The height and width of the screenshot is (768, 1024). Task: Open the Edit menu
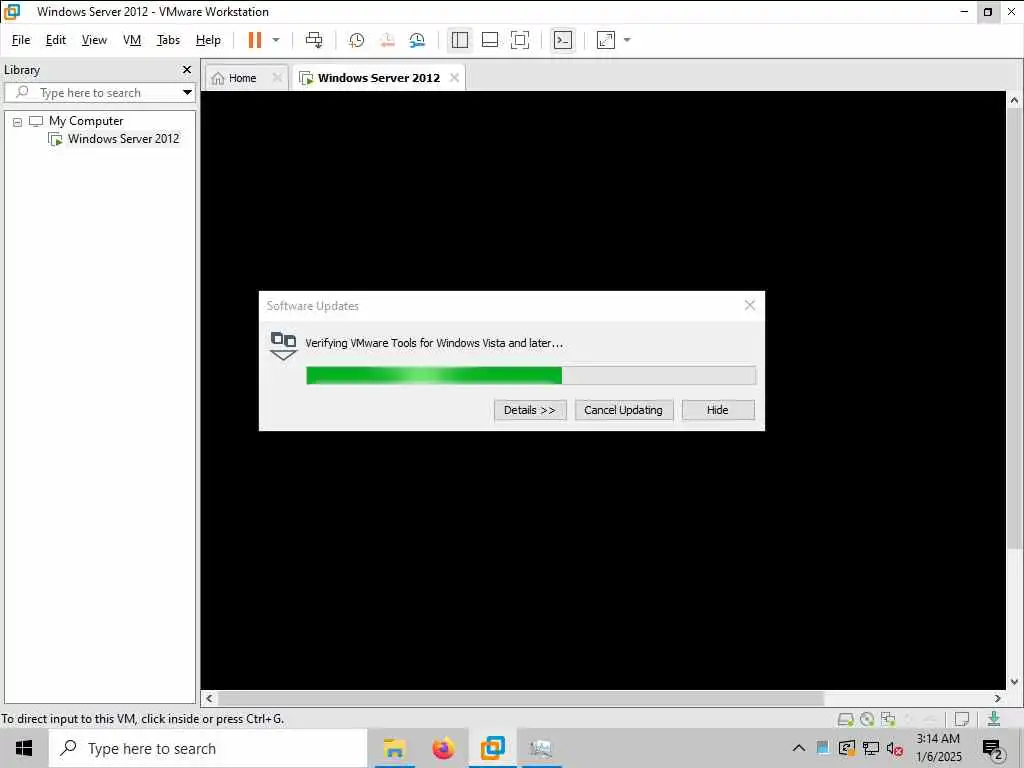[x=56, y=40]
